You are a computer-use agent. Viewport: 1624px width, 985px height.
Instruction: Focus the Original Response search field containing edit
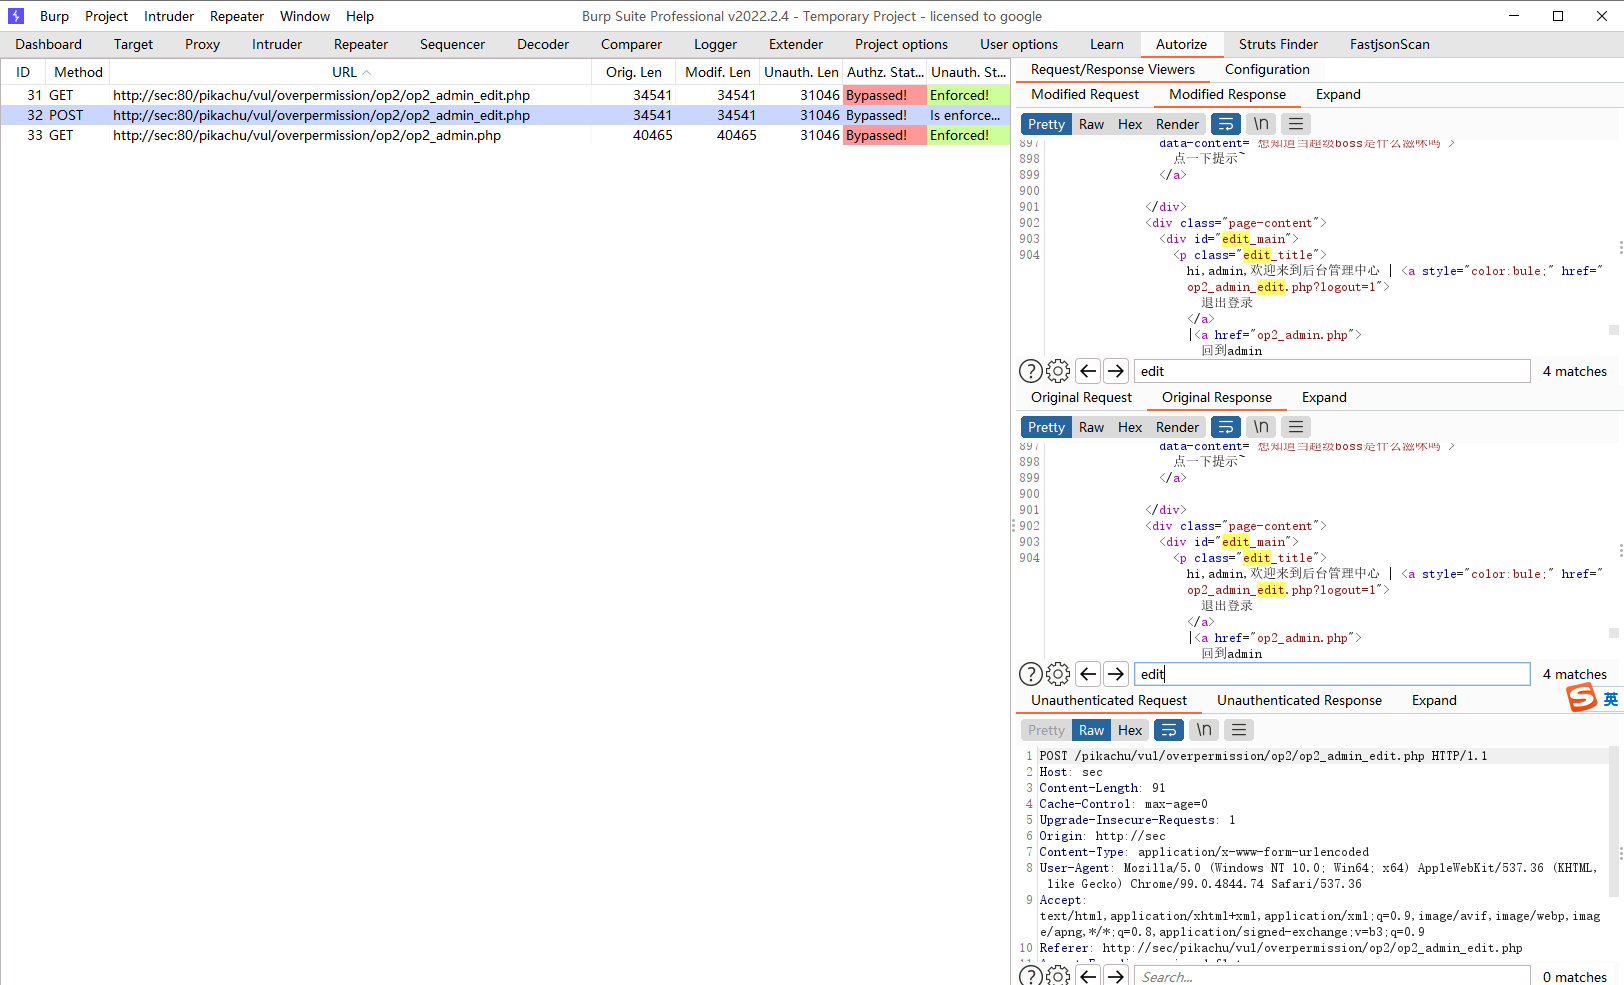pos(1332,674)
